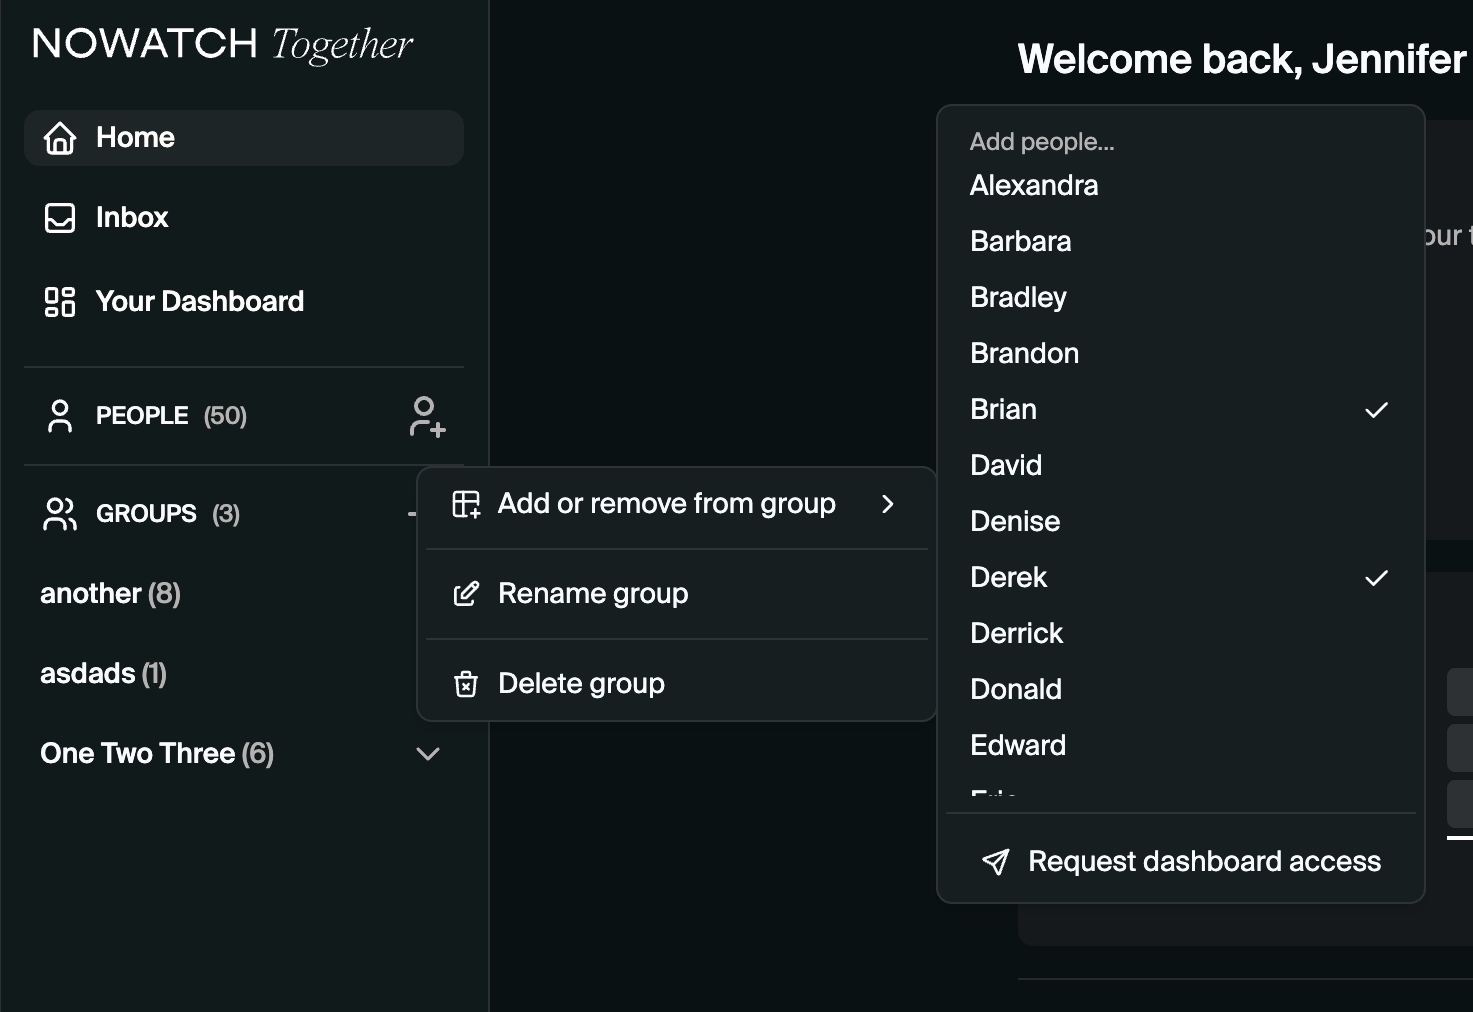Click the Add people search field
The width and height of the screenshot is (1473, 1012).
[1181, 142]
